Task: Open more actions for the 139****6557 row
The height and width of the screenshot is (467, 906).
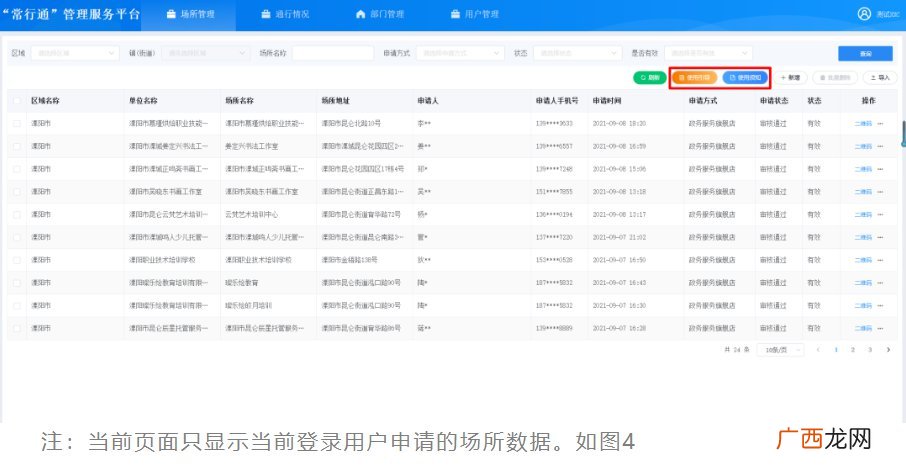Action: (880, 146)
